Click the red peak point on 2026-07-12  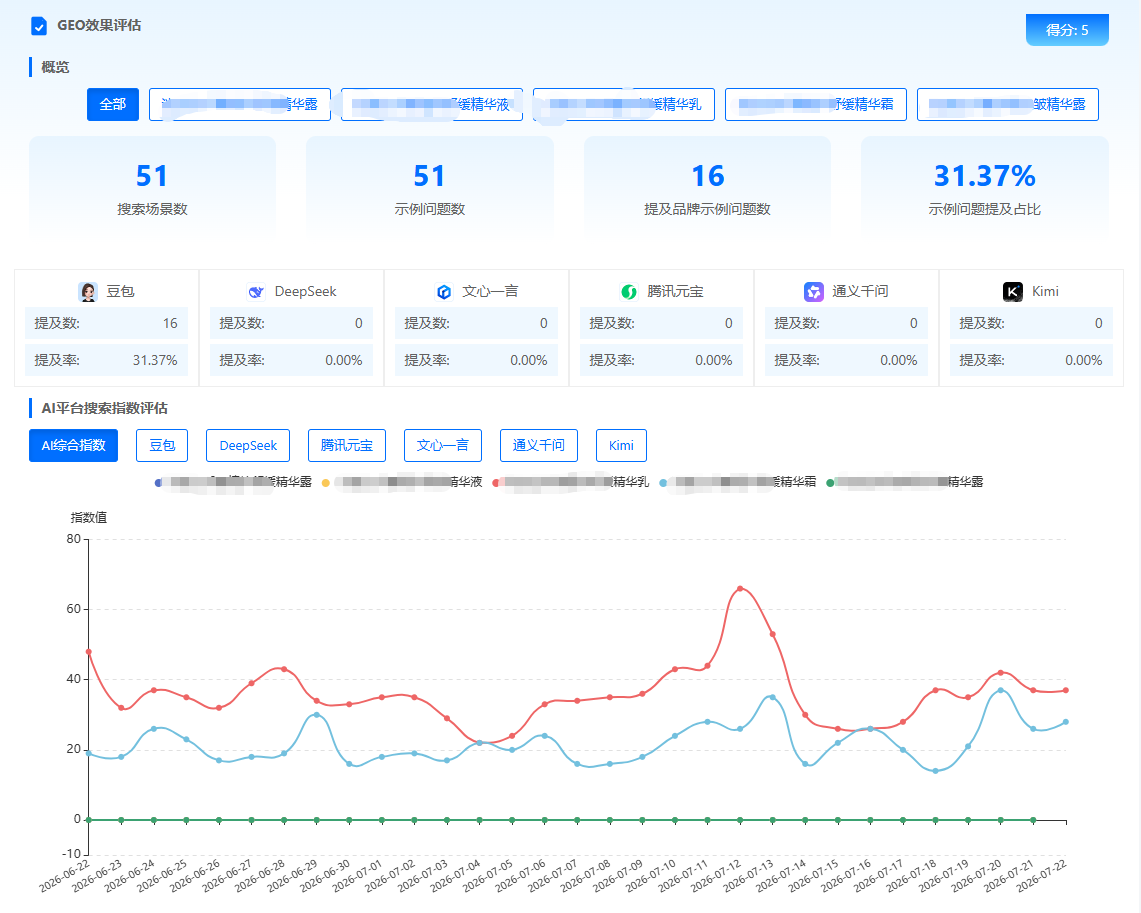pos(740,589)
